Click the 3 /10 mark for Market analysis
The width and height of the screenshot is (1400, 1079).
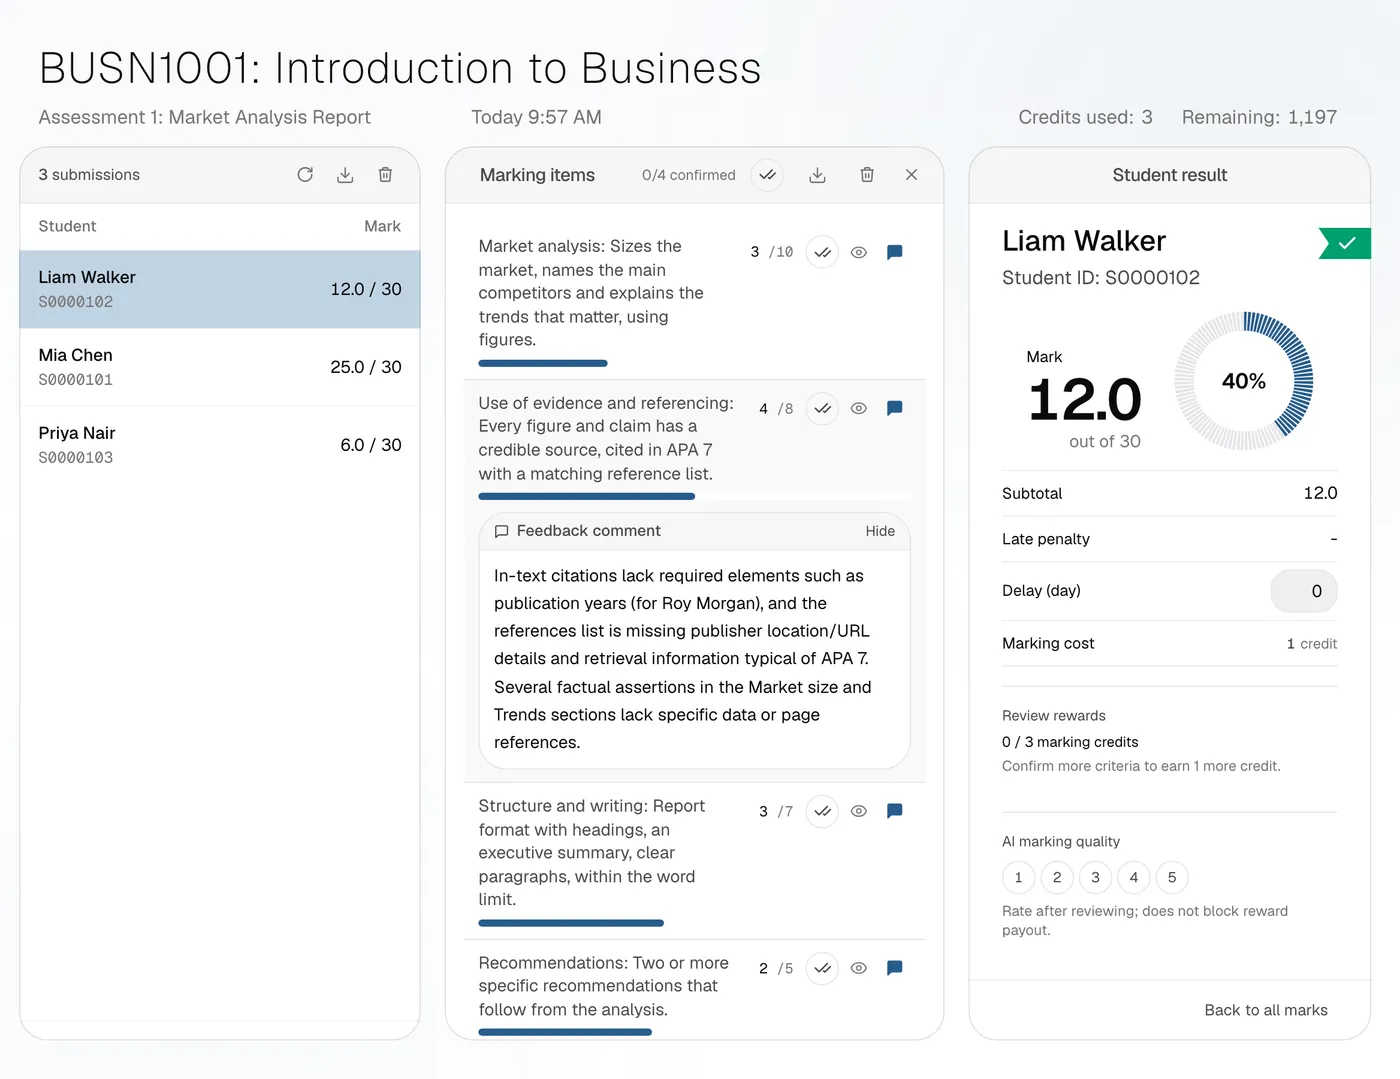(771, 252)
